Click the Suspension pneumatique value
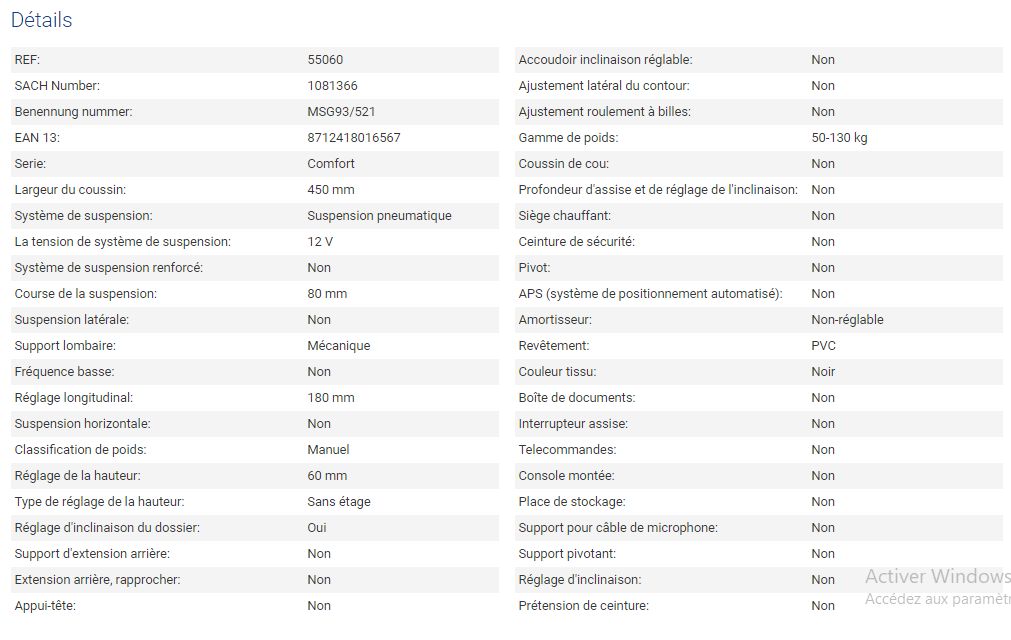1011x640 pixels. coord(379,216)
